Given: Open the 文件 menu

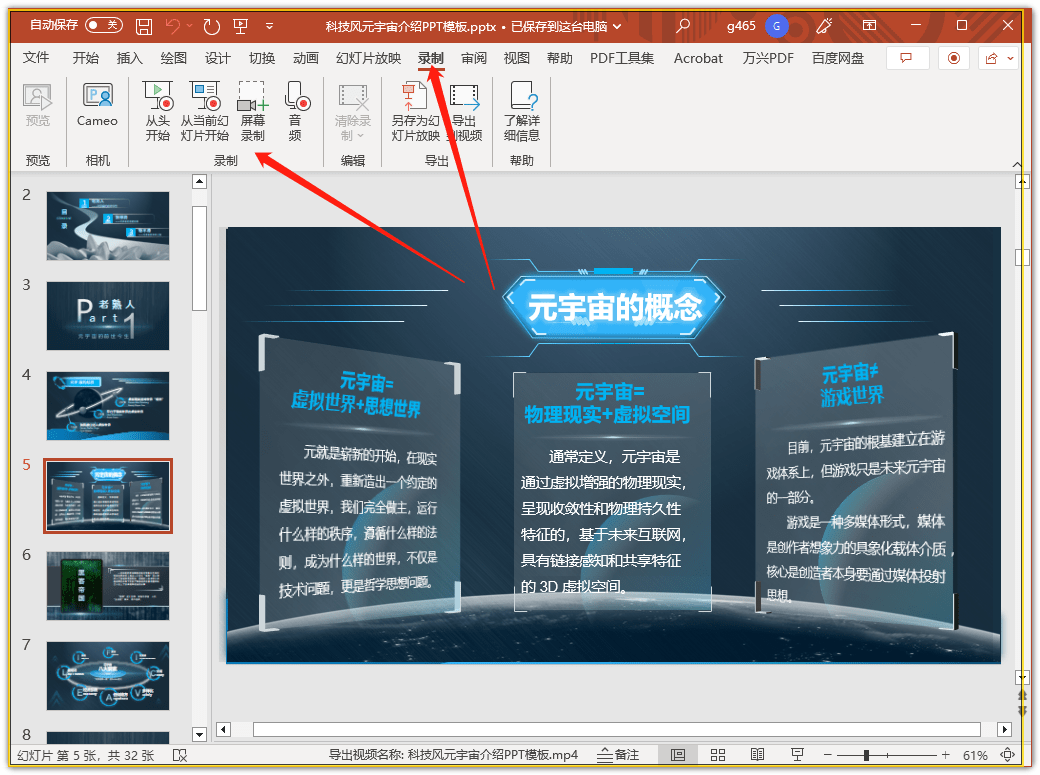Looking at the screenshot, I should (36, 58).
